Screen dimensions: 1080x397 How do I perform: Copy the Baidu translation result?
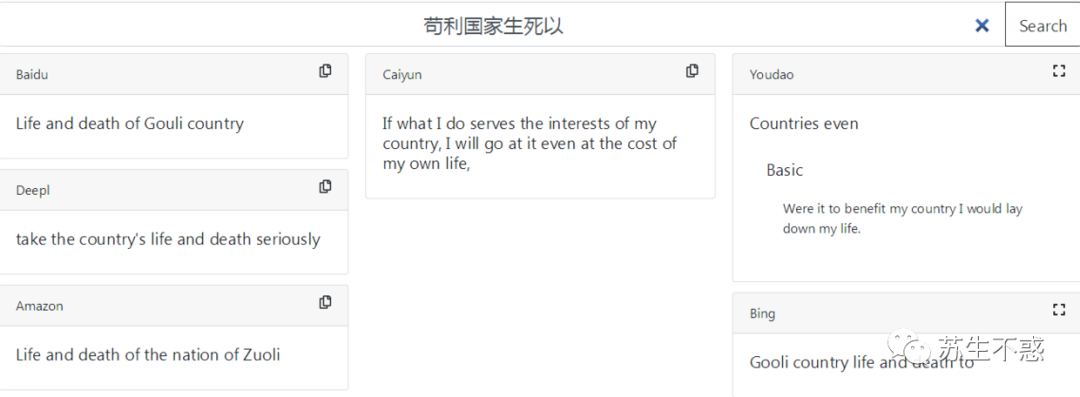325,71
